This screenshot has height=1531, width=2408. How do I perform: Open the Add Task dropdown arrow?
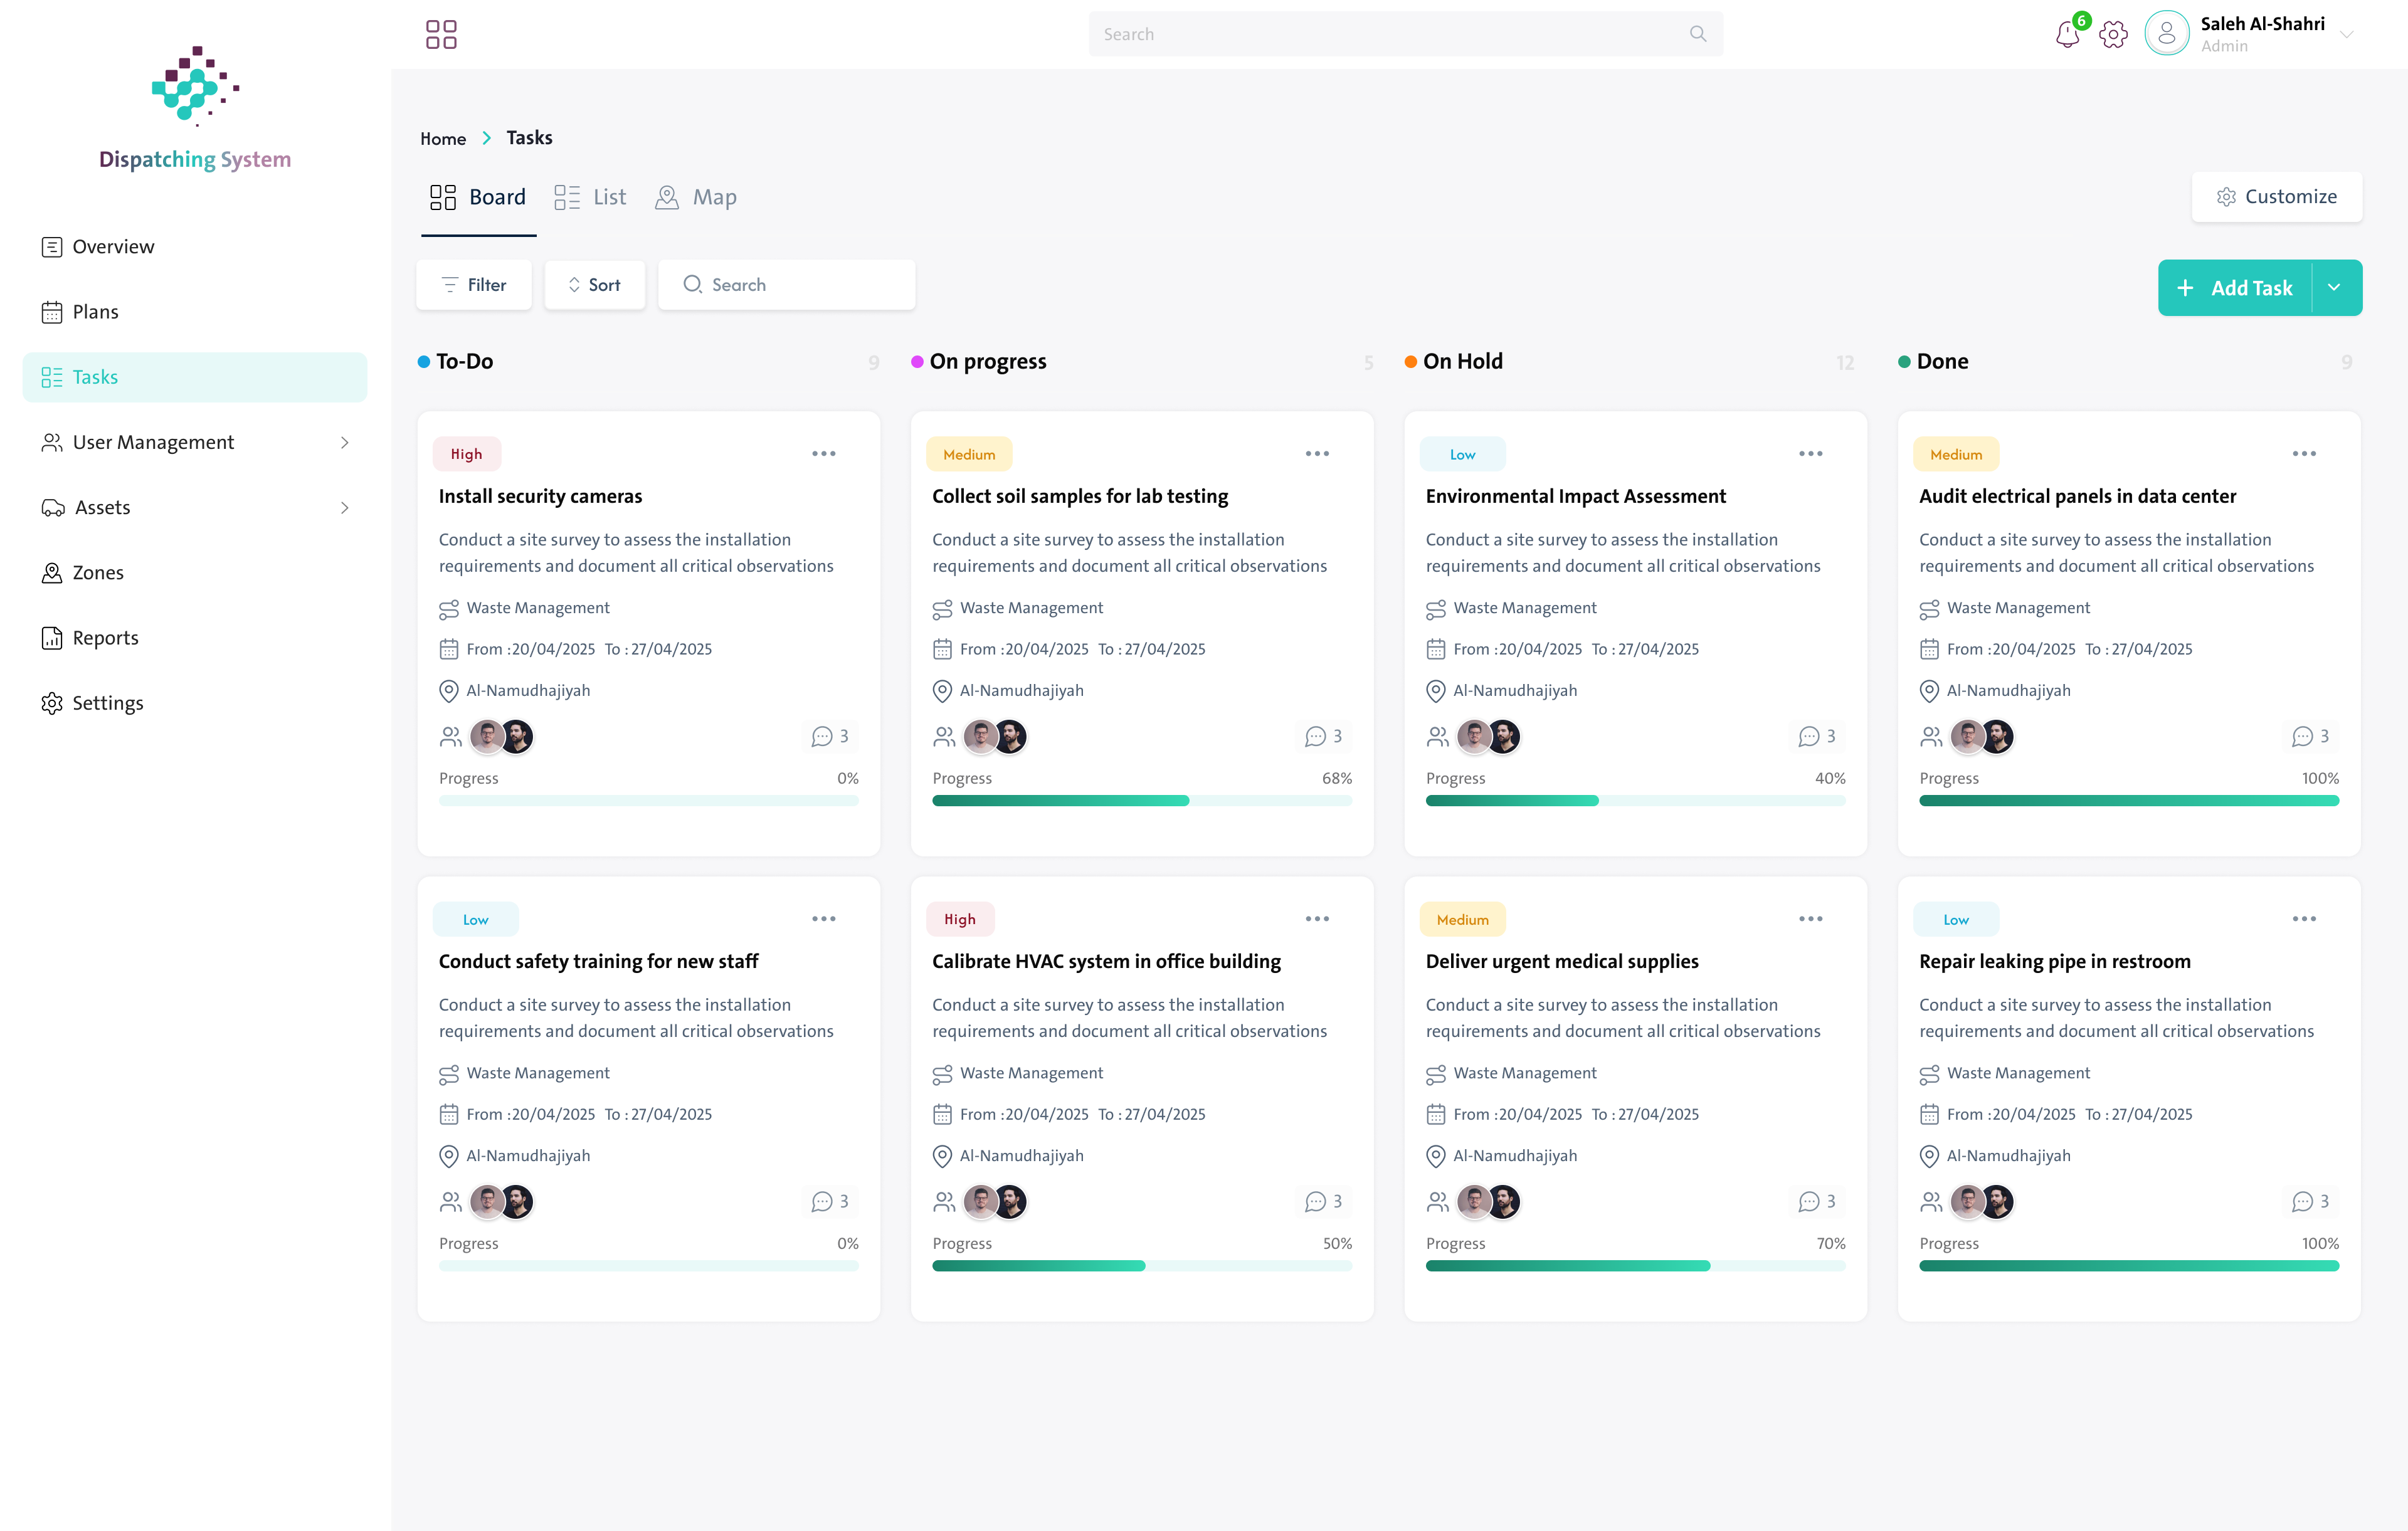(x=2335, y=288)
